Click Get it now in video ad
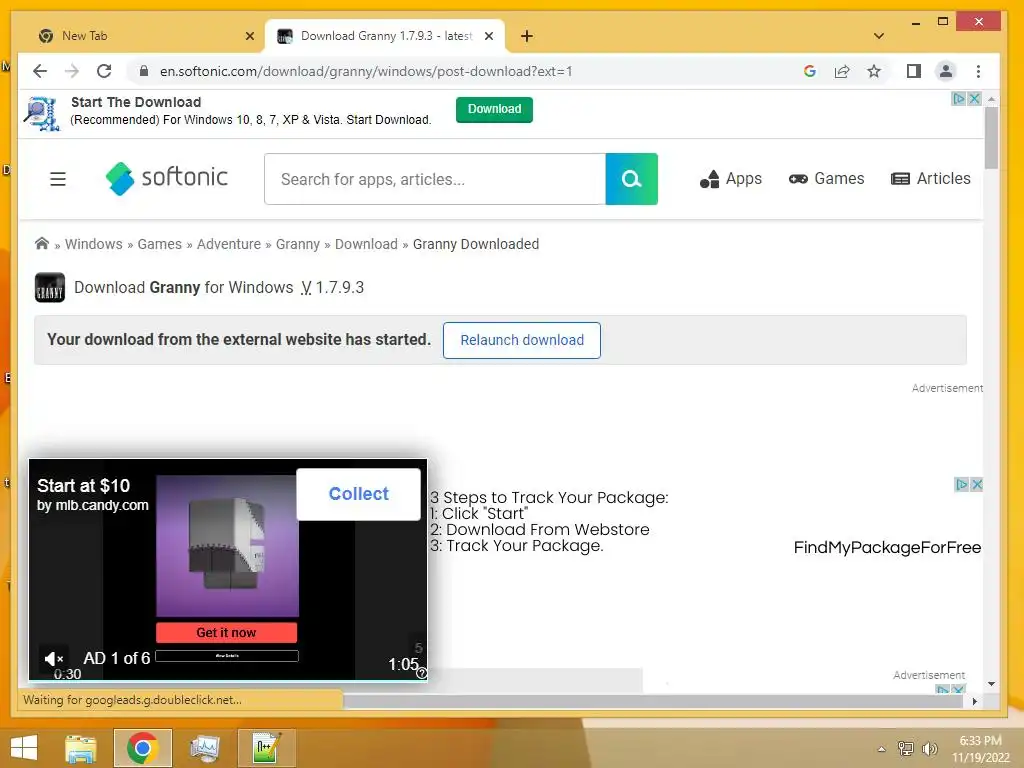 coord(227,632)
